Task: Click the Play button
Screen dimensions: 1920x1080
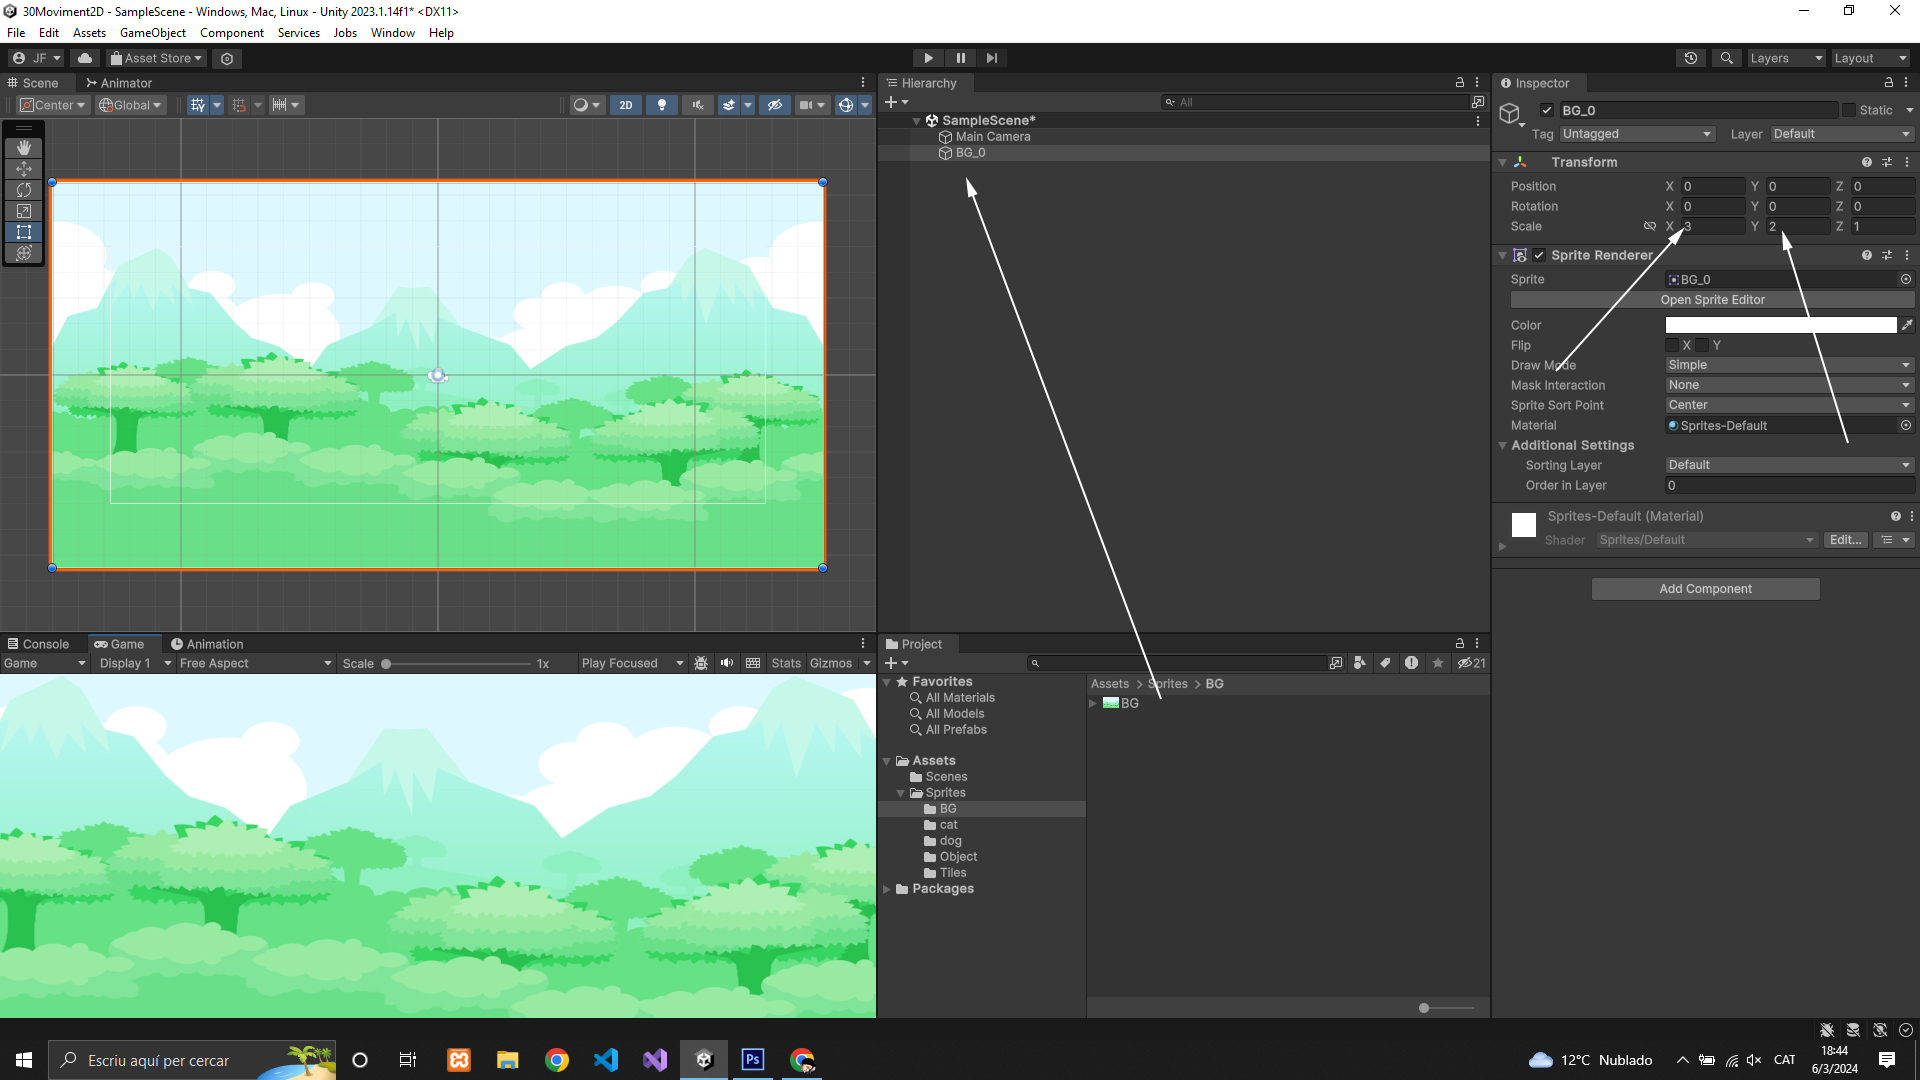Action: click(x=928, y=58)
